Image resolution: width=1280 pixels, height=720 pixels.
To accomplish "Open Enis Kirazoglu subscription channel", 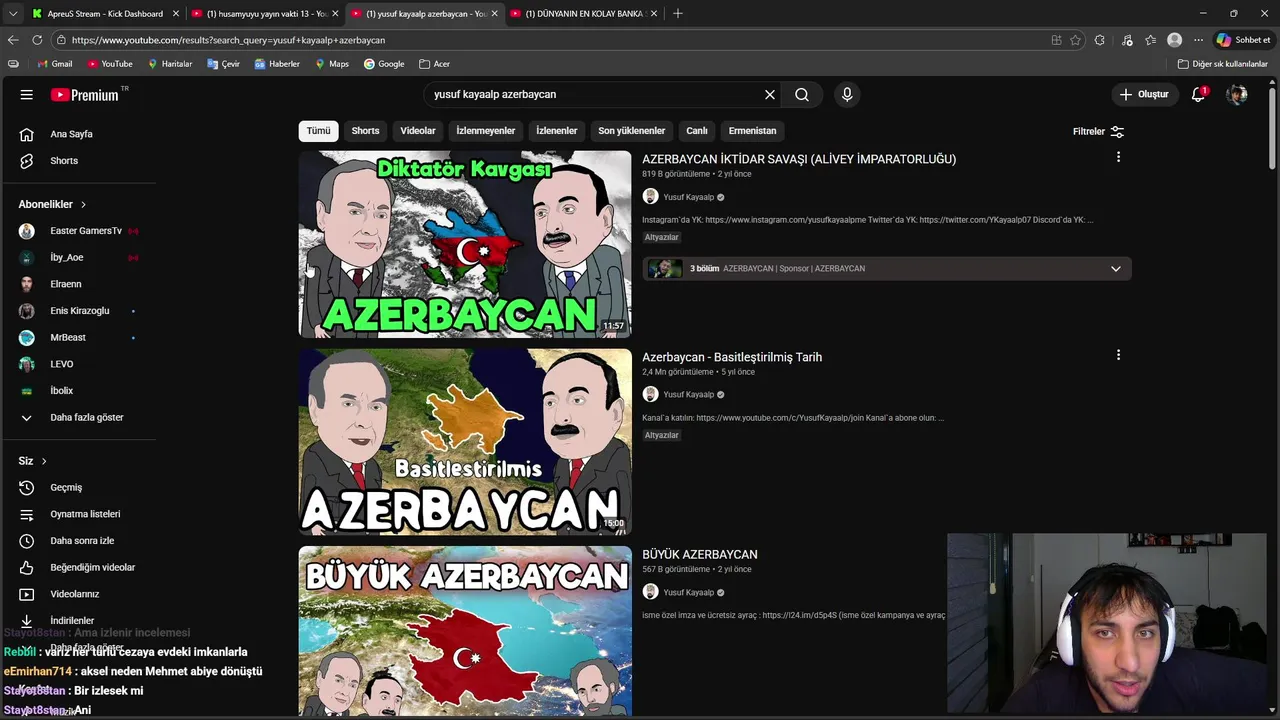I will (80, 311).
